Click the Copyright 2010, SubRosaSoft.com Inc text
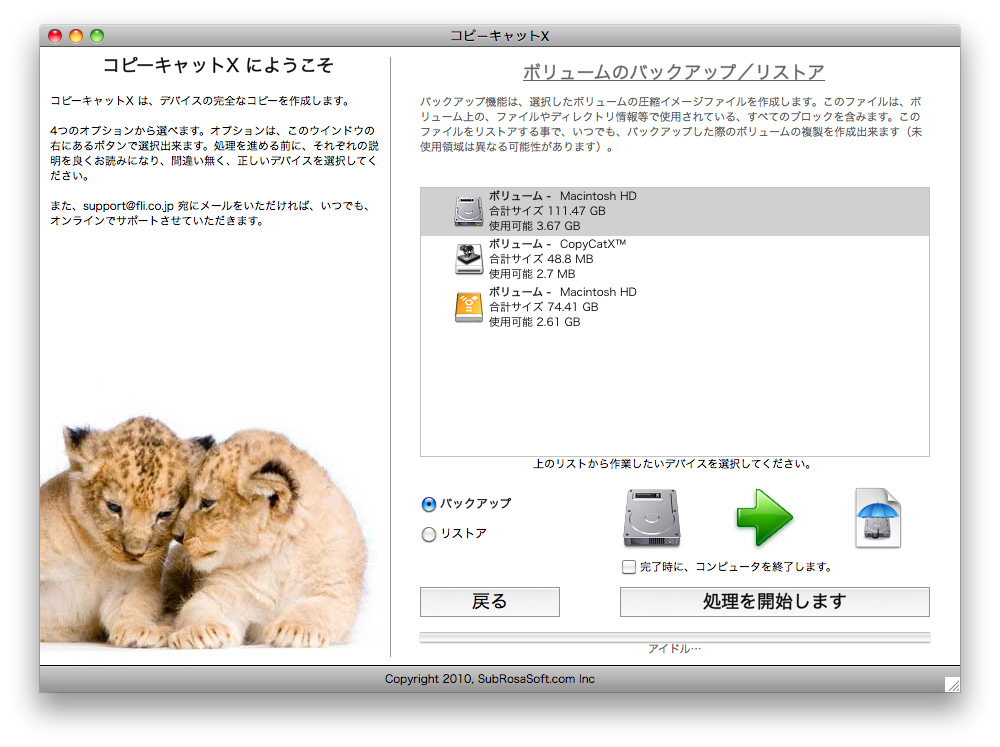1000x747 pixels. pyautogui.click(x=490, y=679)
